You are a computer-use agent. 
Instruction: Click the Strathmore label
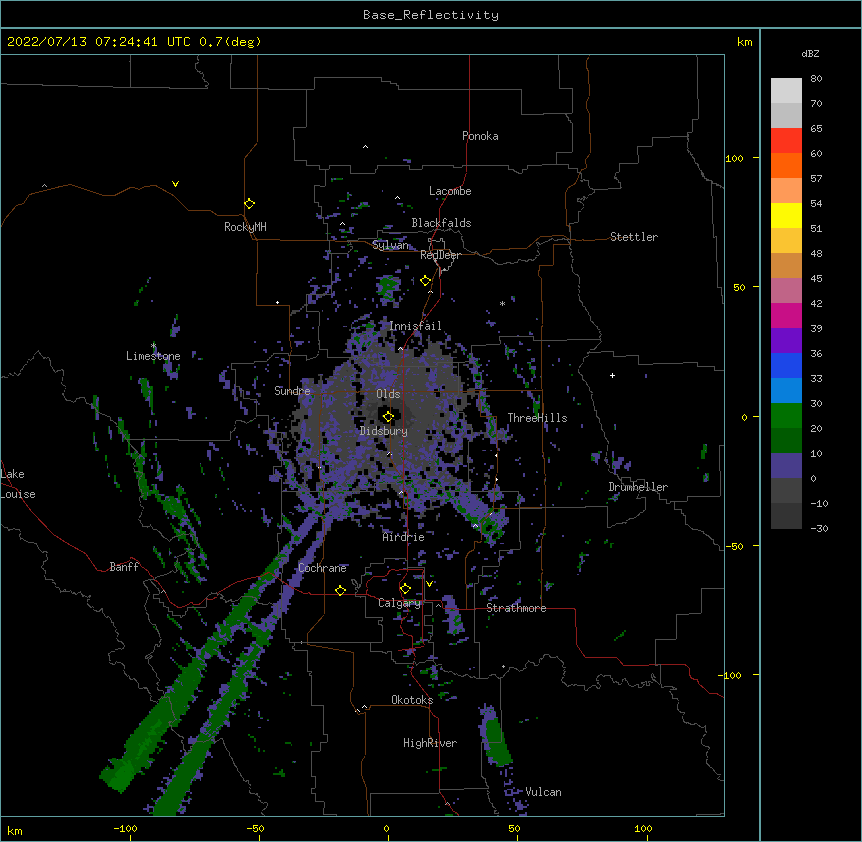tap(516, 608)
